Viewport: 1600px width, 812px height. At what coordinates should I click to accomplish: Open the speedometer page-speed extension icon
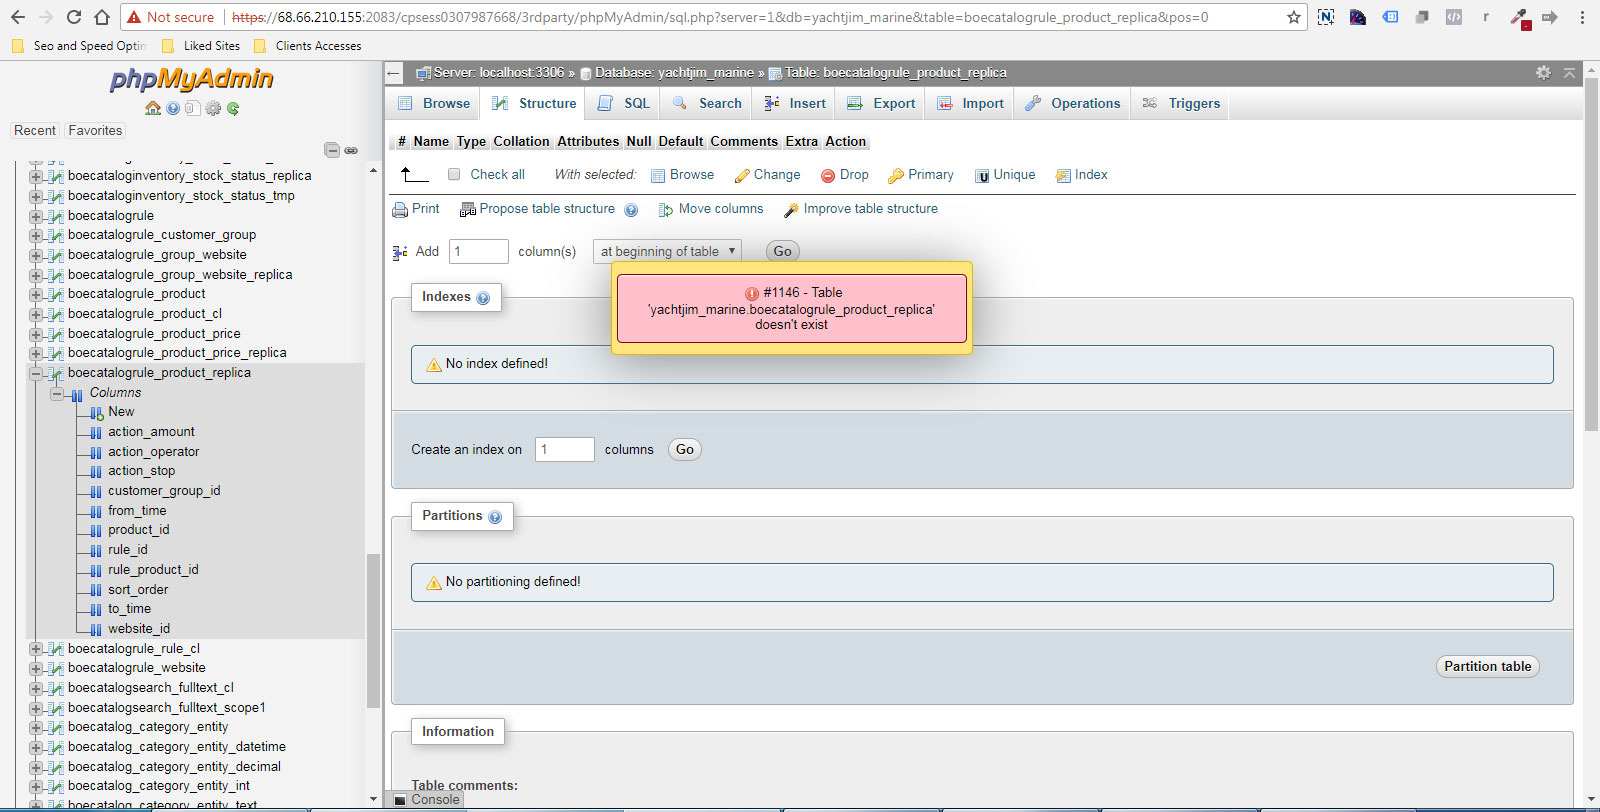[x=1357, y=17]
